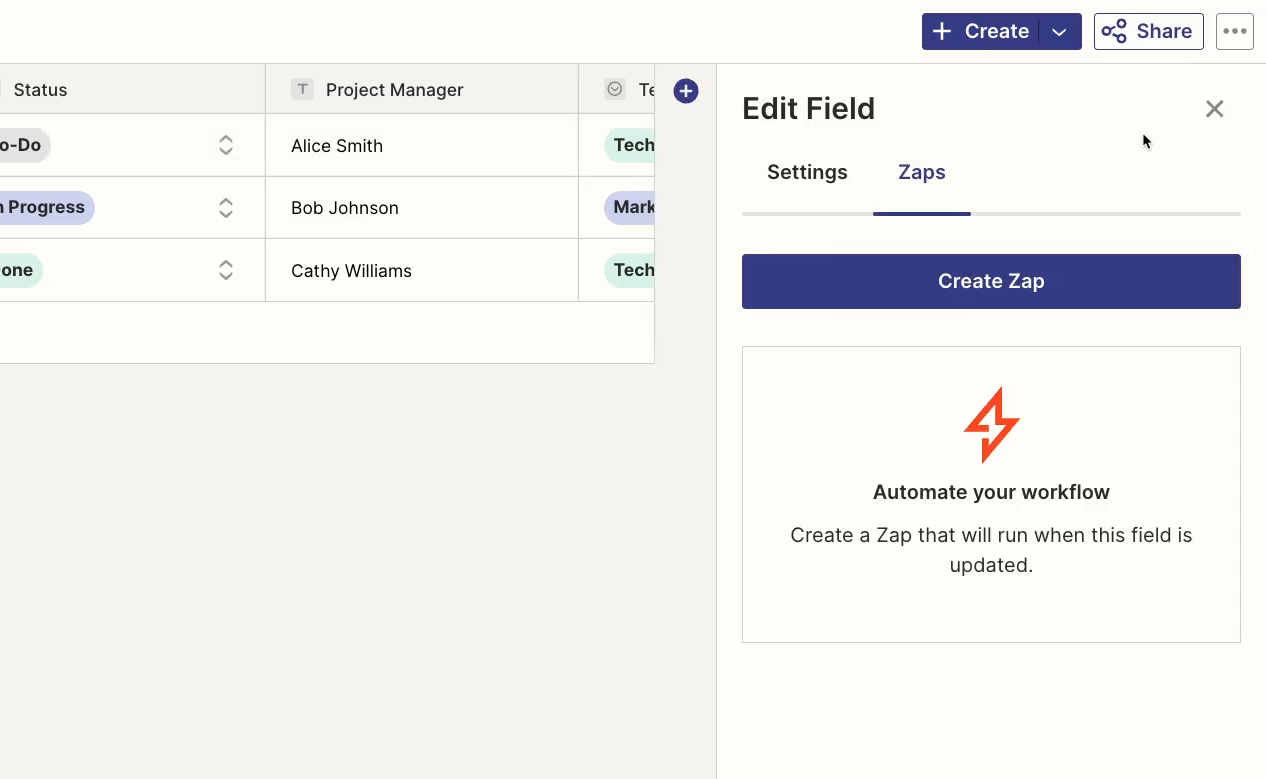Open the status dropdown in the Done row
1266x779 pixels.
coord(226,270)
